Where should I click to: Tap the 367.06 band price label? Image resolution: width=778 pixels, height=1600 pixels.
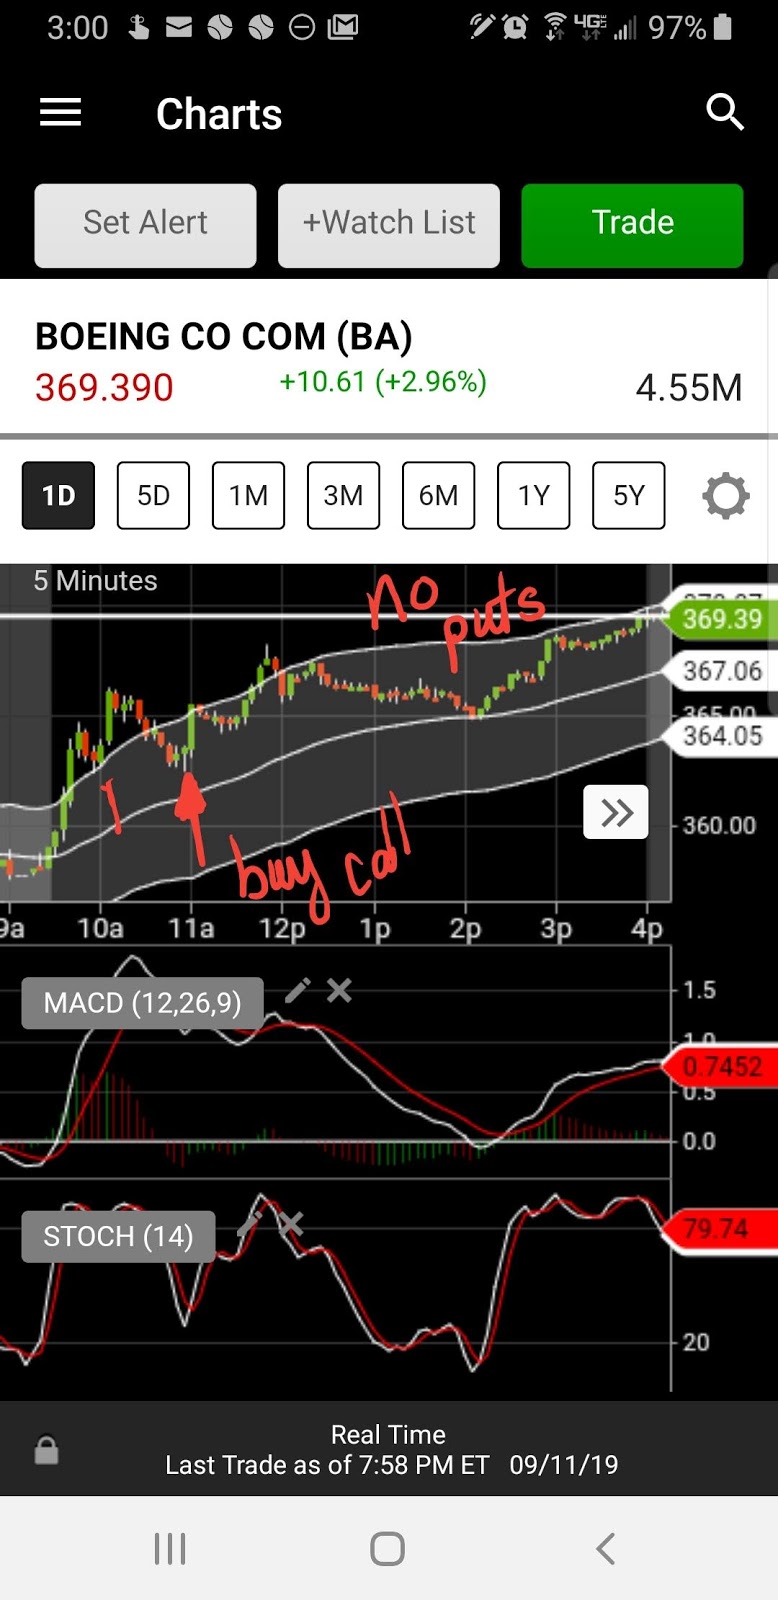pos(720,671)
